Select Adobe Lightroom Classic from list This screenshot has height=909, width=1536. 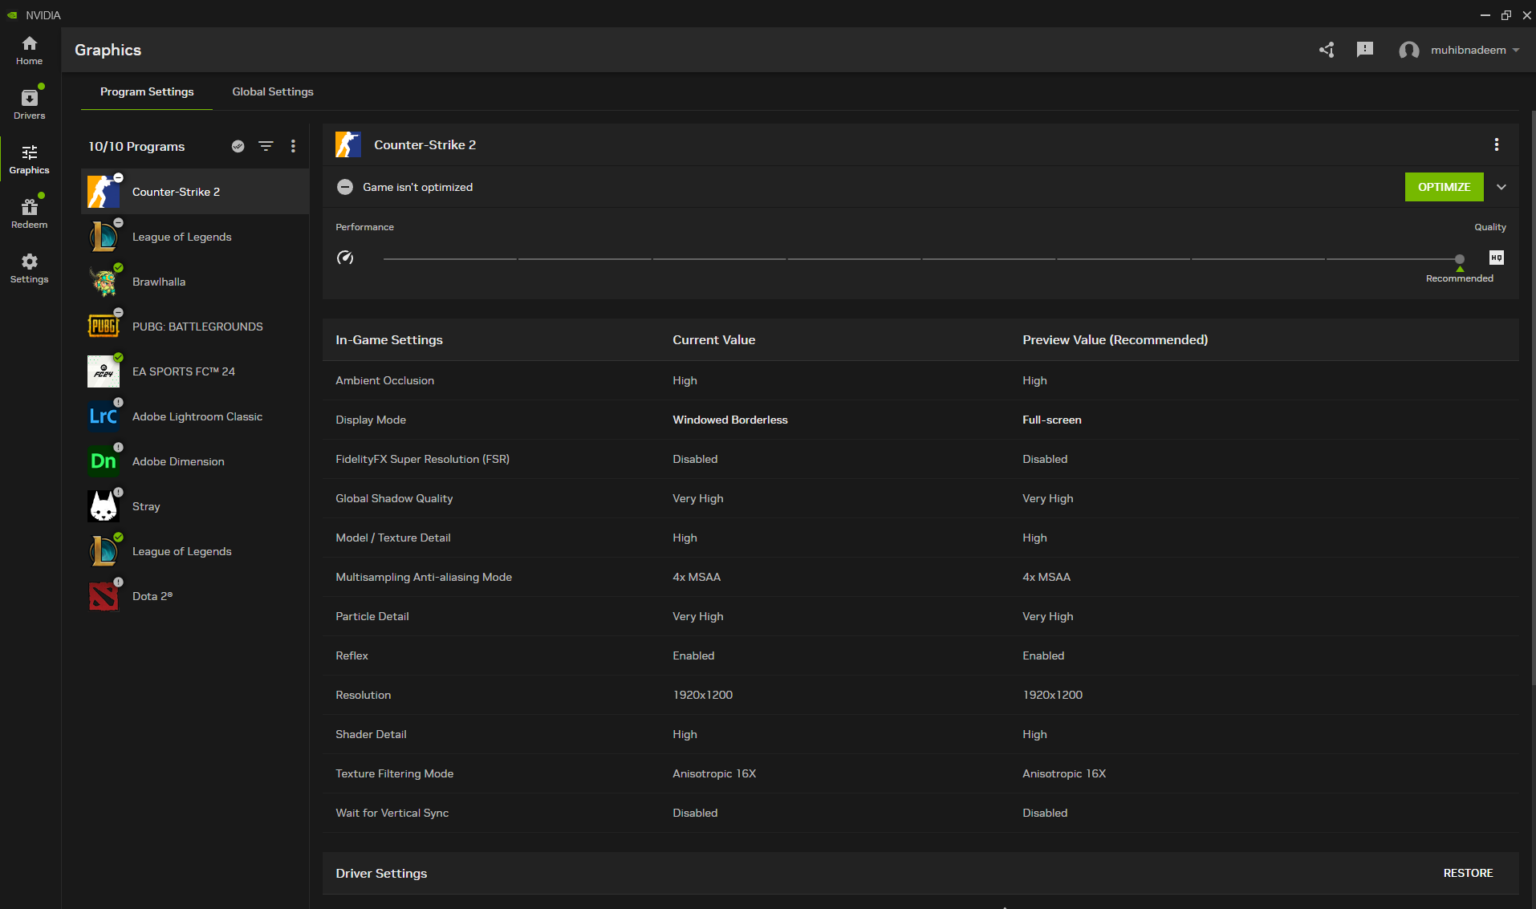(197, 417)
